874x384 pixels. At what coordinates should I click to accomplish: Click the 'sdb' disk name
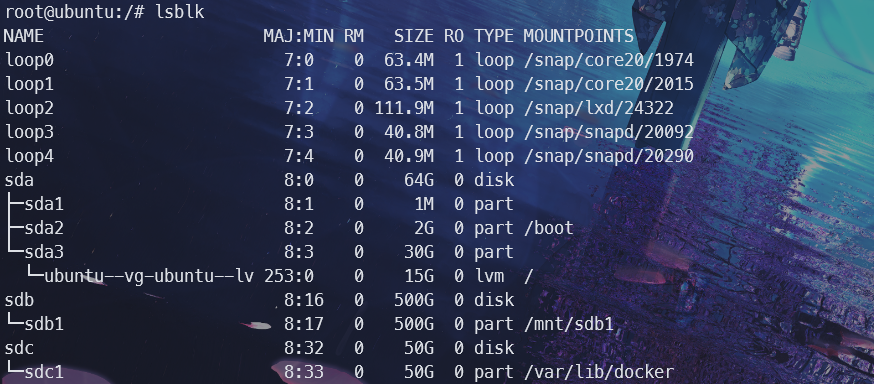tap(19, 300)
